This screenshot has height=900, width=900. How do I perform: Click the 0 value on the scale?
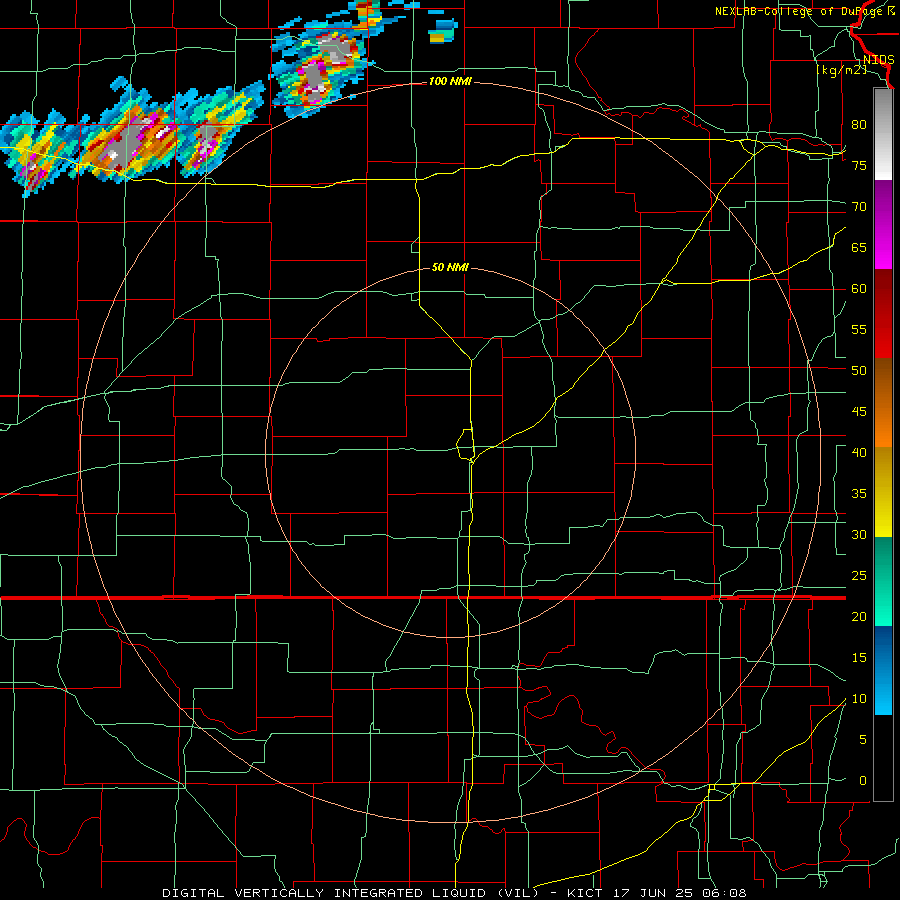tap(863, 781)
